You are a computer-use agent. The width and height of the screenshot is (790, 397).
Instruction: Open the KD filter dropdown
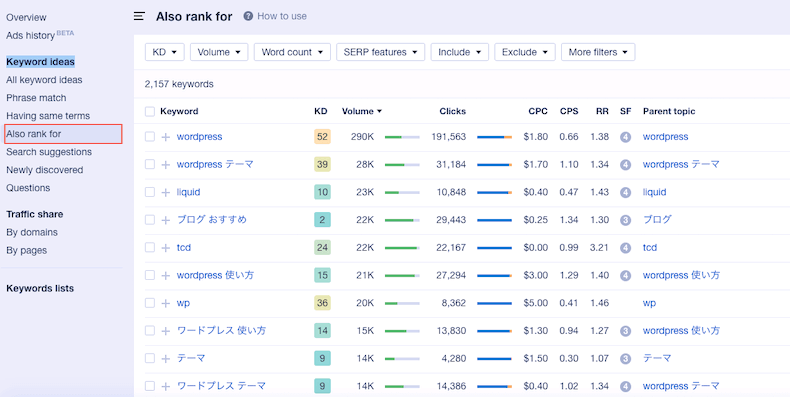click(x=165, y=52)
